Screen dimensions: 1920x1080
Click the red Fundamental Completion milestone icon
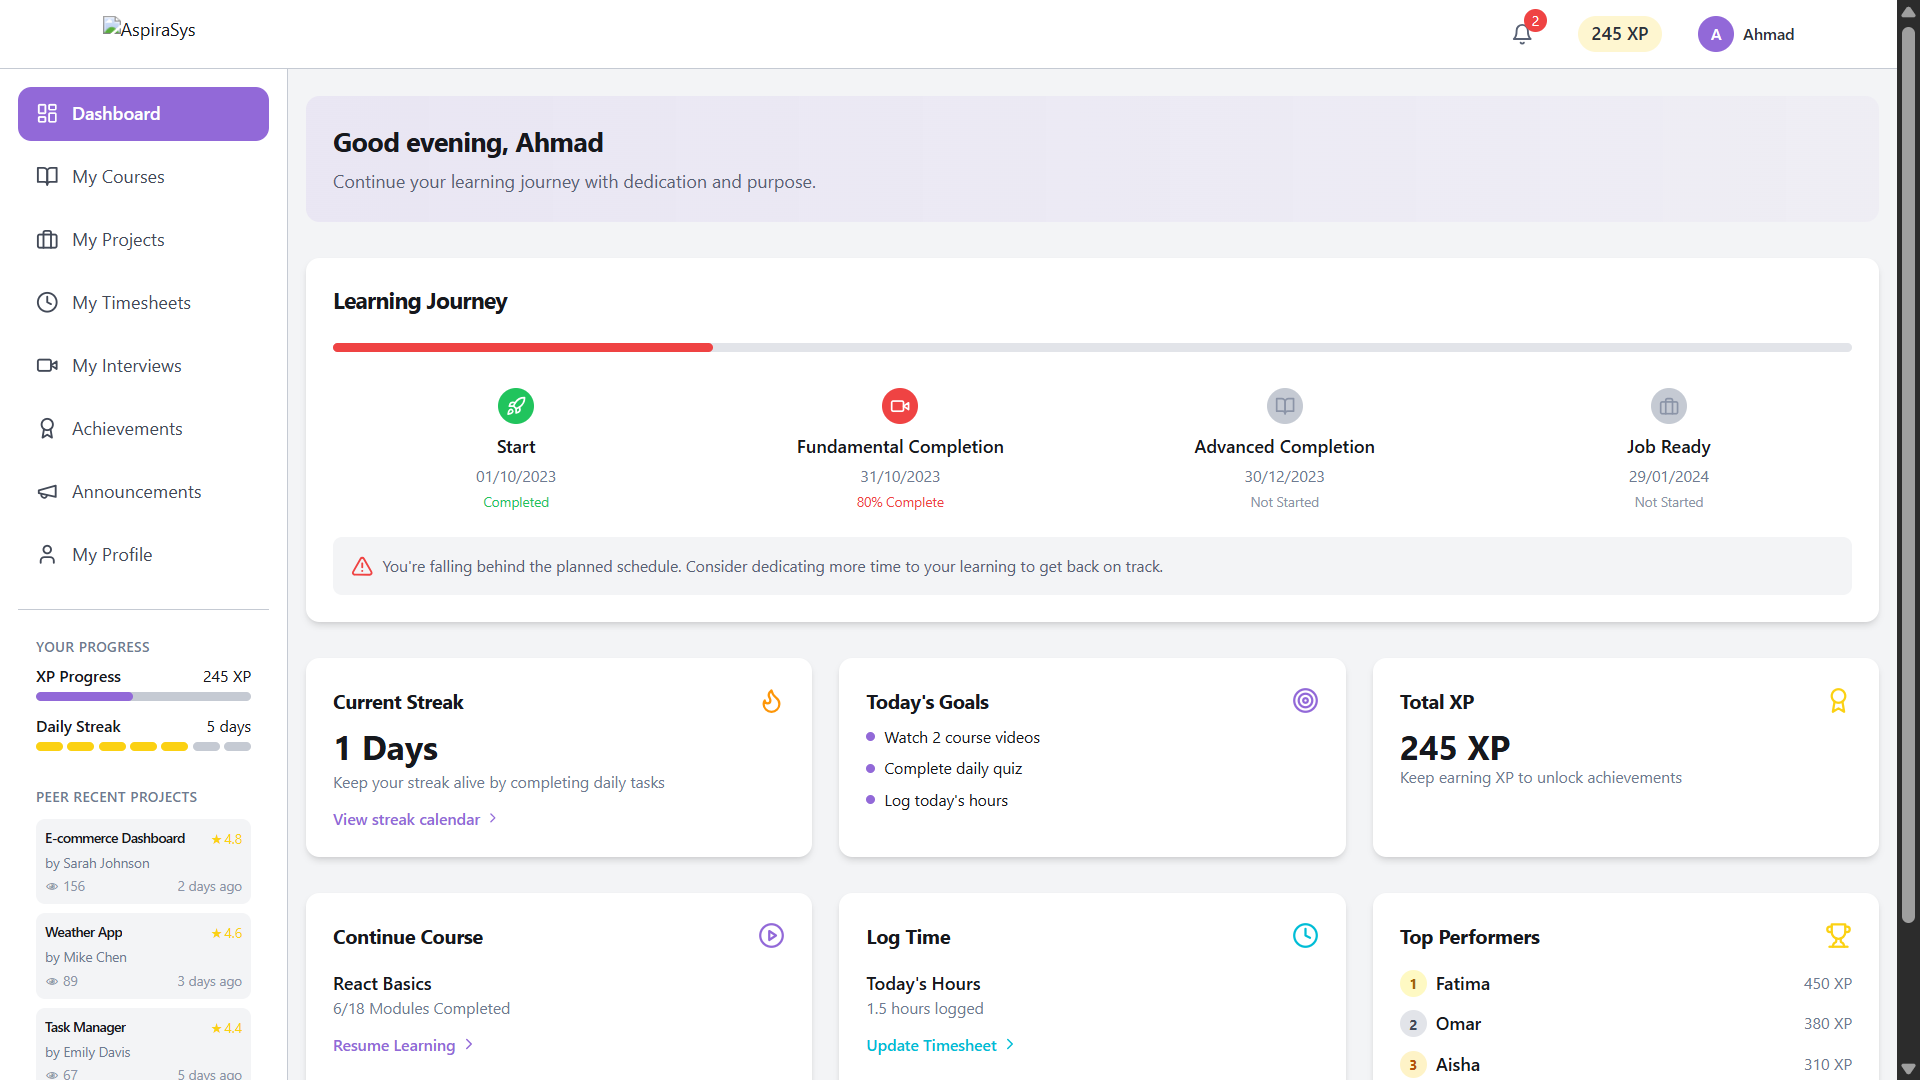(x=900, y=406)
